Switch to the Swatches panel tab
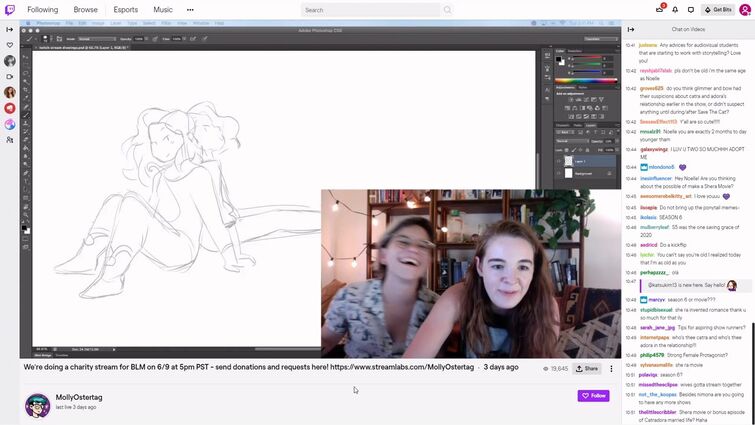 point(575,51)
